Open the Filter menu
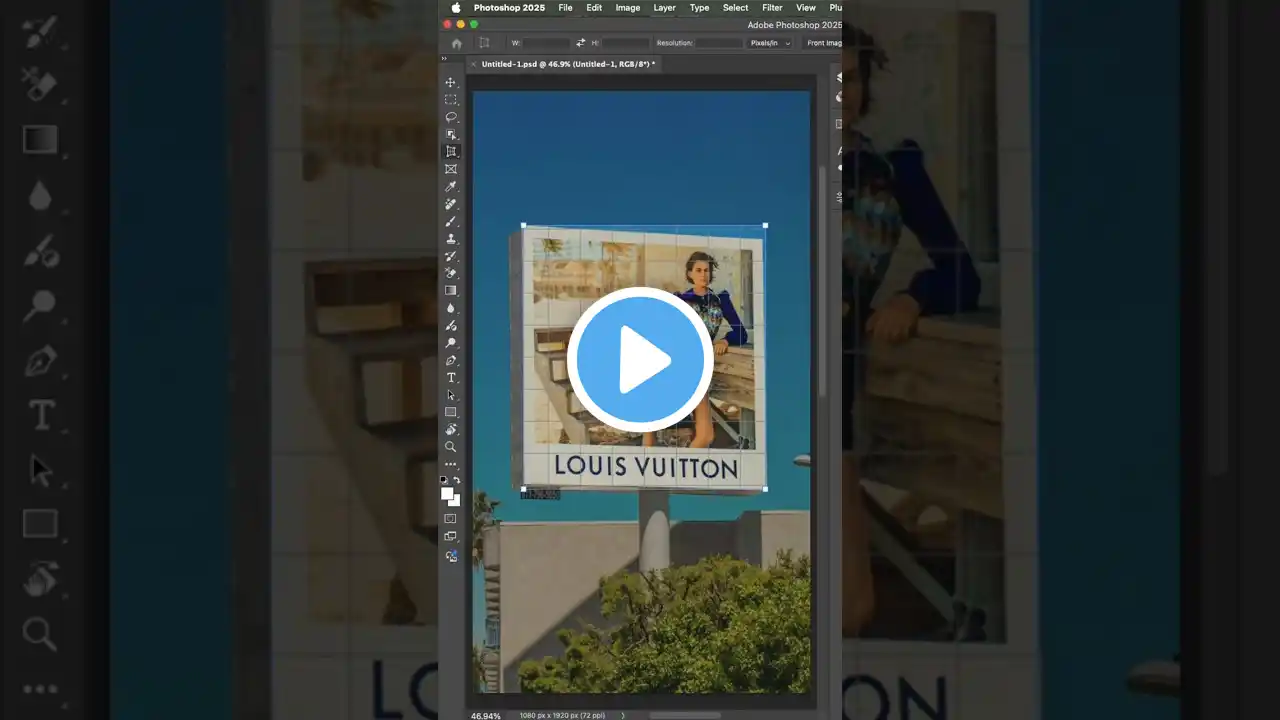 [772, 8]
